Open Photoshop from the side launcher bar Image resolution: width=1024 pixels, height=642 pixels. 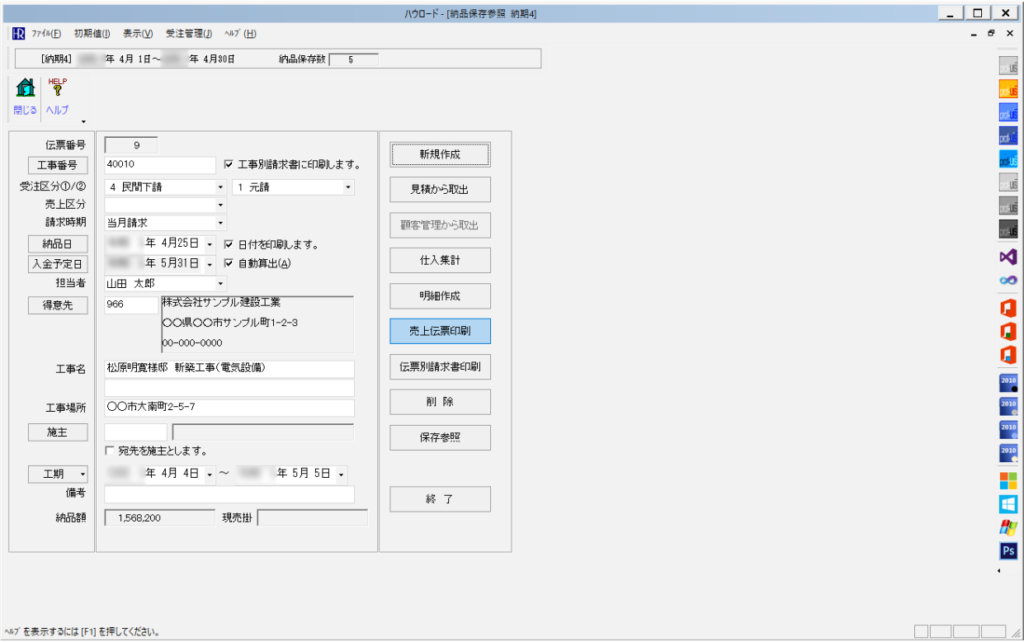[1008, 551]
